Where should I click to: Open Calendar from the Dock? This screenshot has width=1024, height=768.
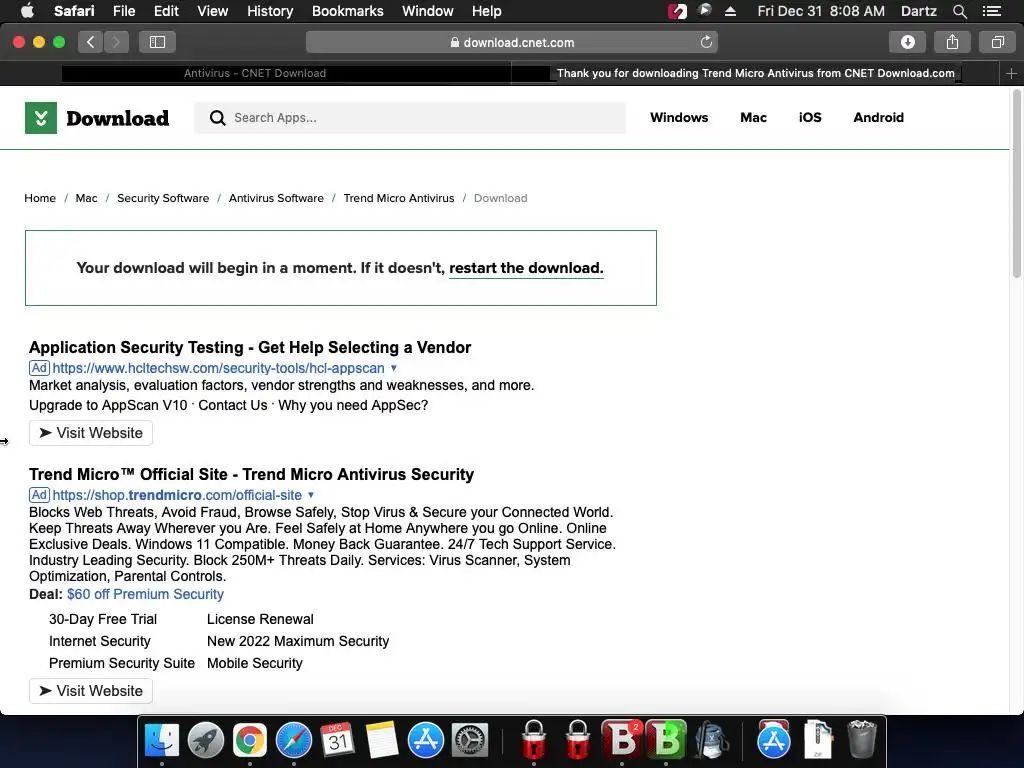click(x=338, y=741)
